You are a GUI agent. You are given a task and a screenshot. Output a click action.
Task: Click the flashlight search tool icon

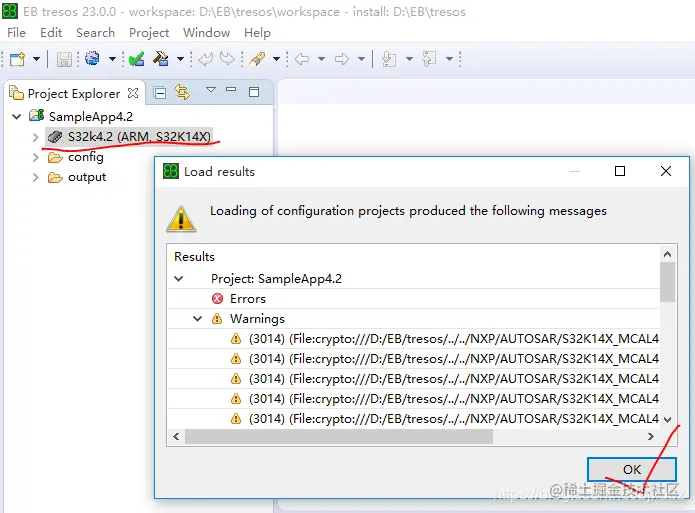(257, 59)
